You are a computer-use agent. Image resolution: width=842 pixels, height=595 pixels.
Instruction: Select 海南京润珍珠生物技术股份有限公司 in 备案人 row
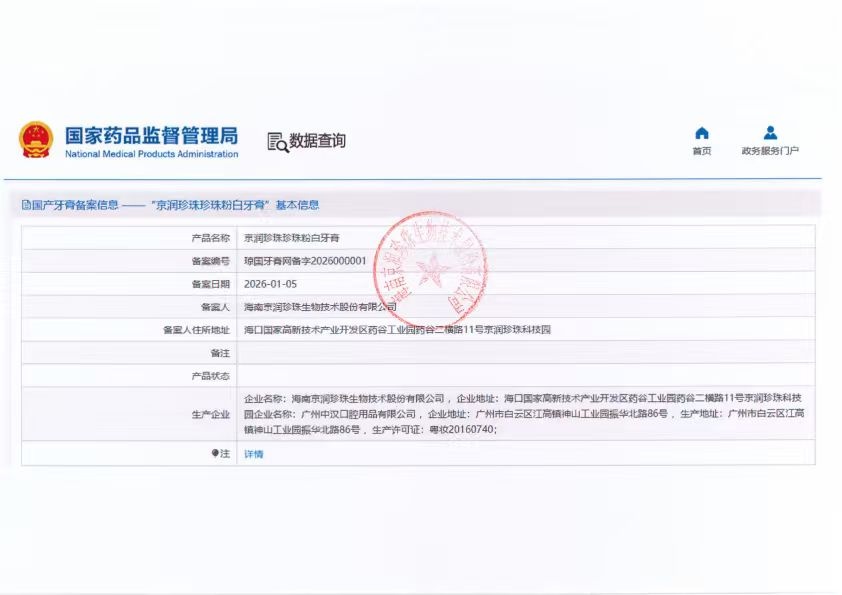(320, 307)
